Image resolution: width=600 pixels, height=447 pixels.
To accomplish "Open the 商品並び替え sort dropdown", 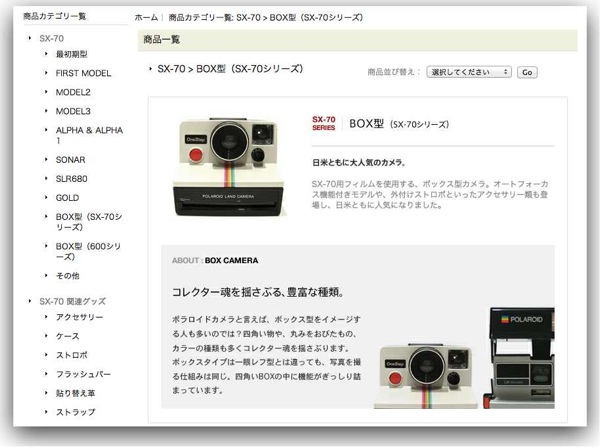I will 468,72.
